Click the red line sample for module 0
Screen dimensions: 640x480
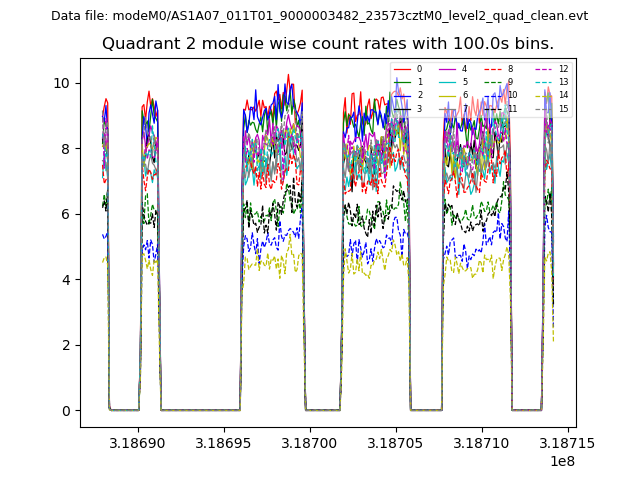404,69
